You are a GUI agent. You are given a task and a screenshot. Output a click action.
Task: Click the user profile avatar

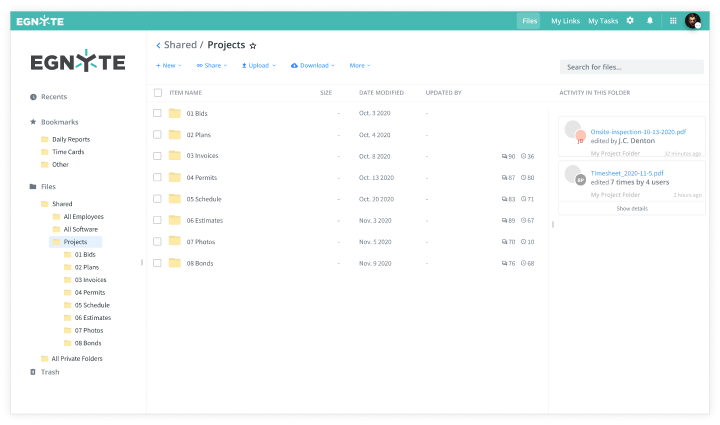pos(692,20)
